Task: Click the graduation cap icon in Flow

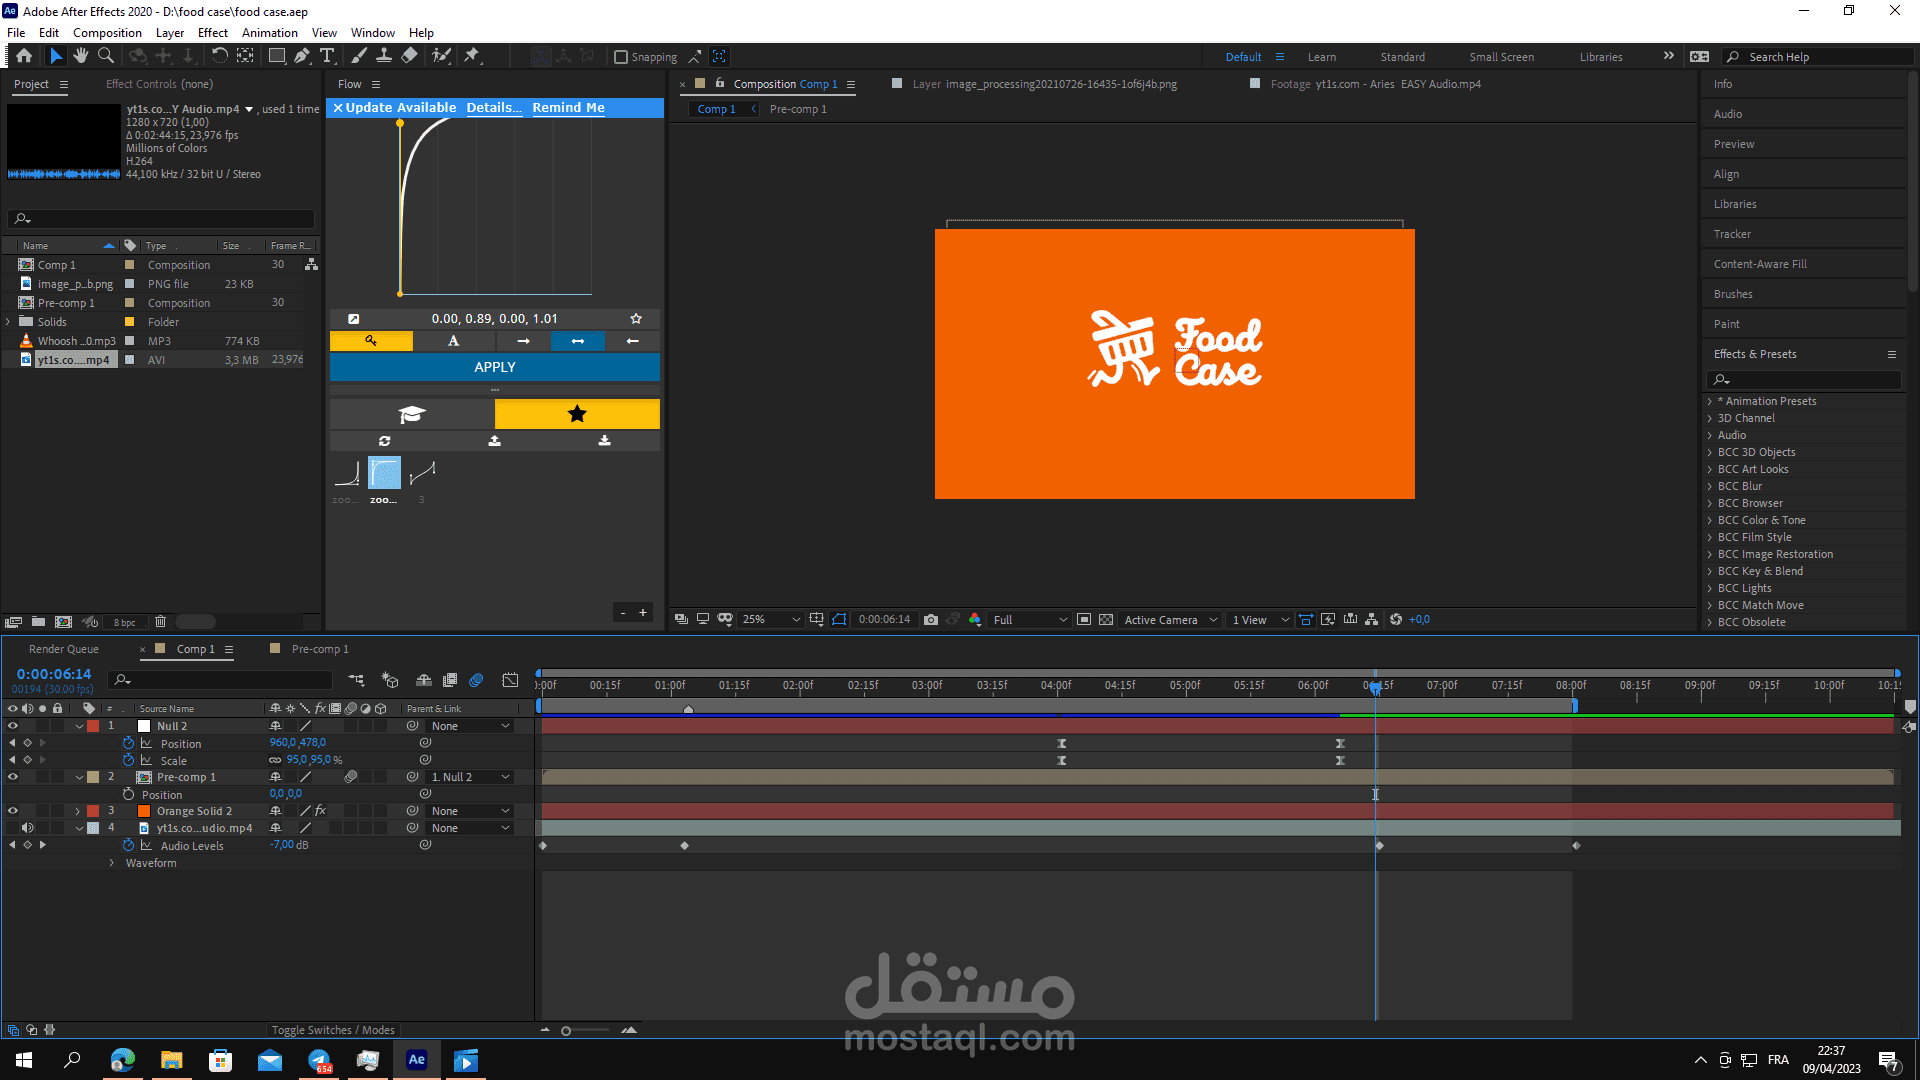Action: (x=412, y=414)
